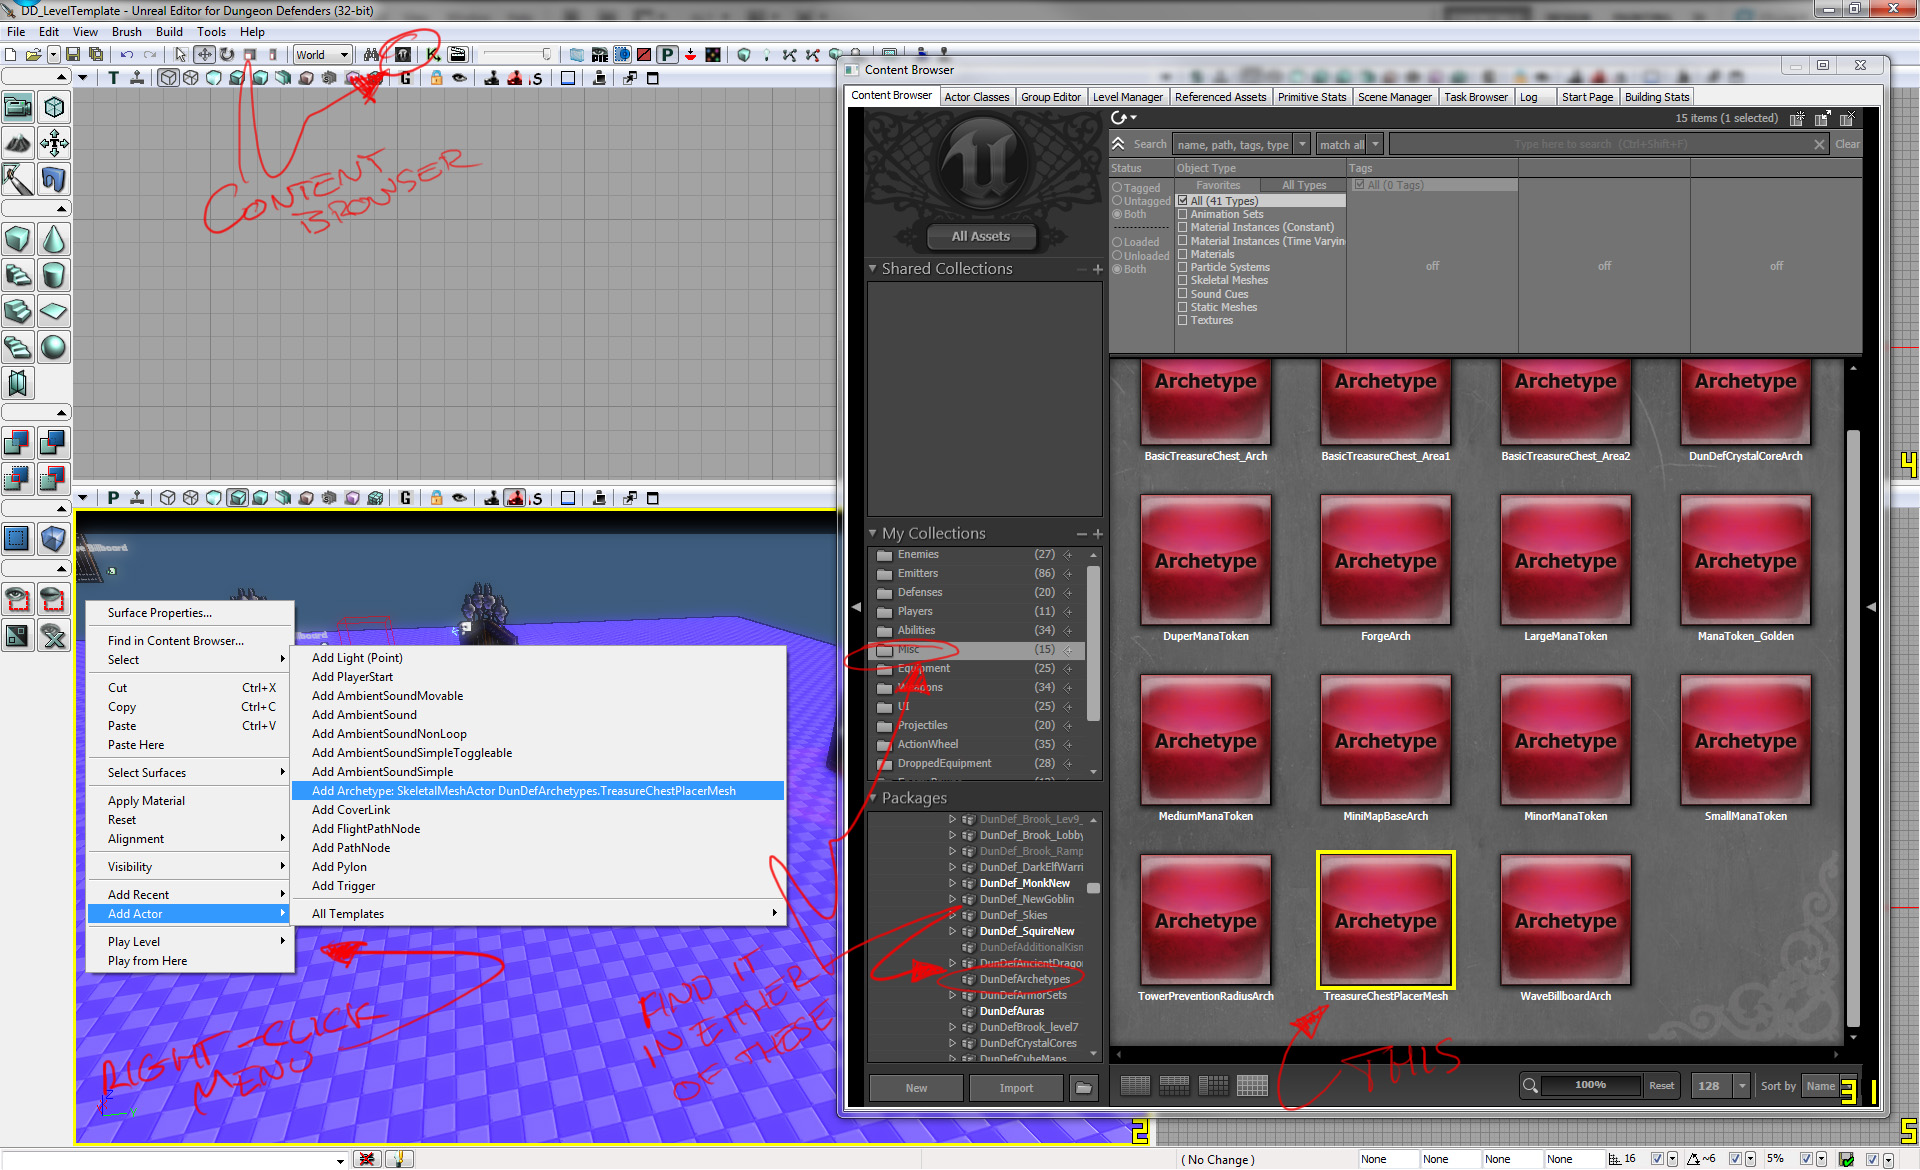Image resolution: width=1920 pixels, height=1170 pixels.
Task: Click the Show All Actors icon
Action: tap(54, 635)
